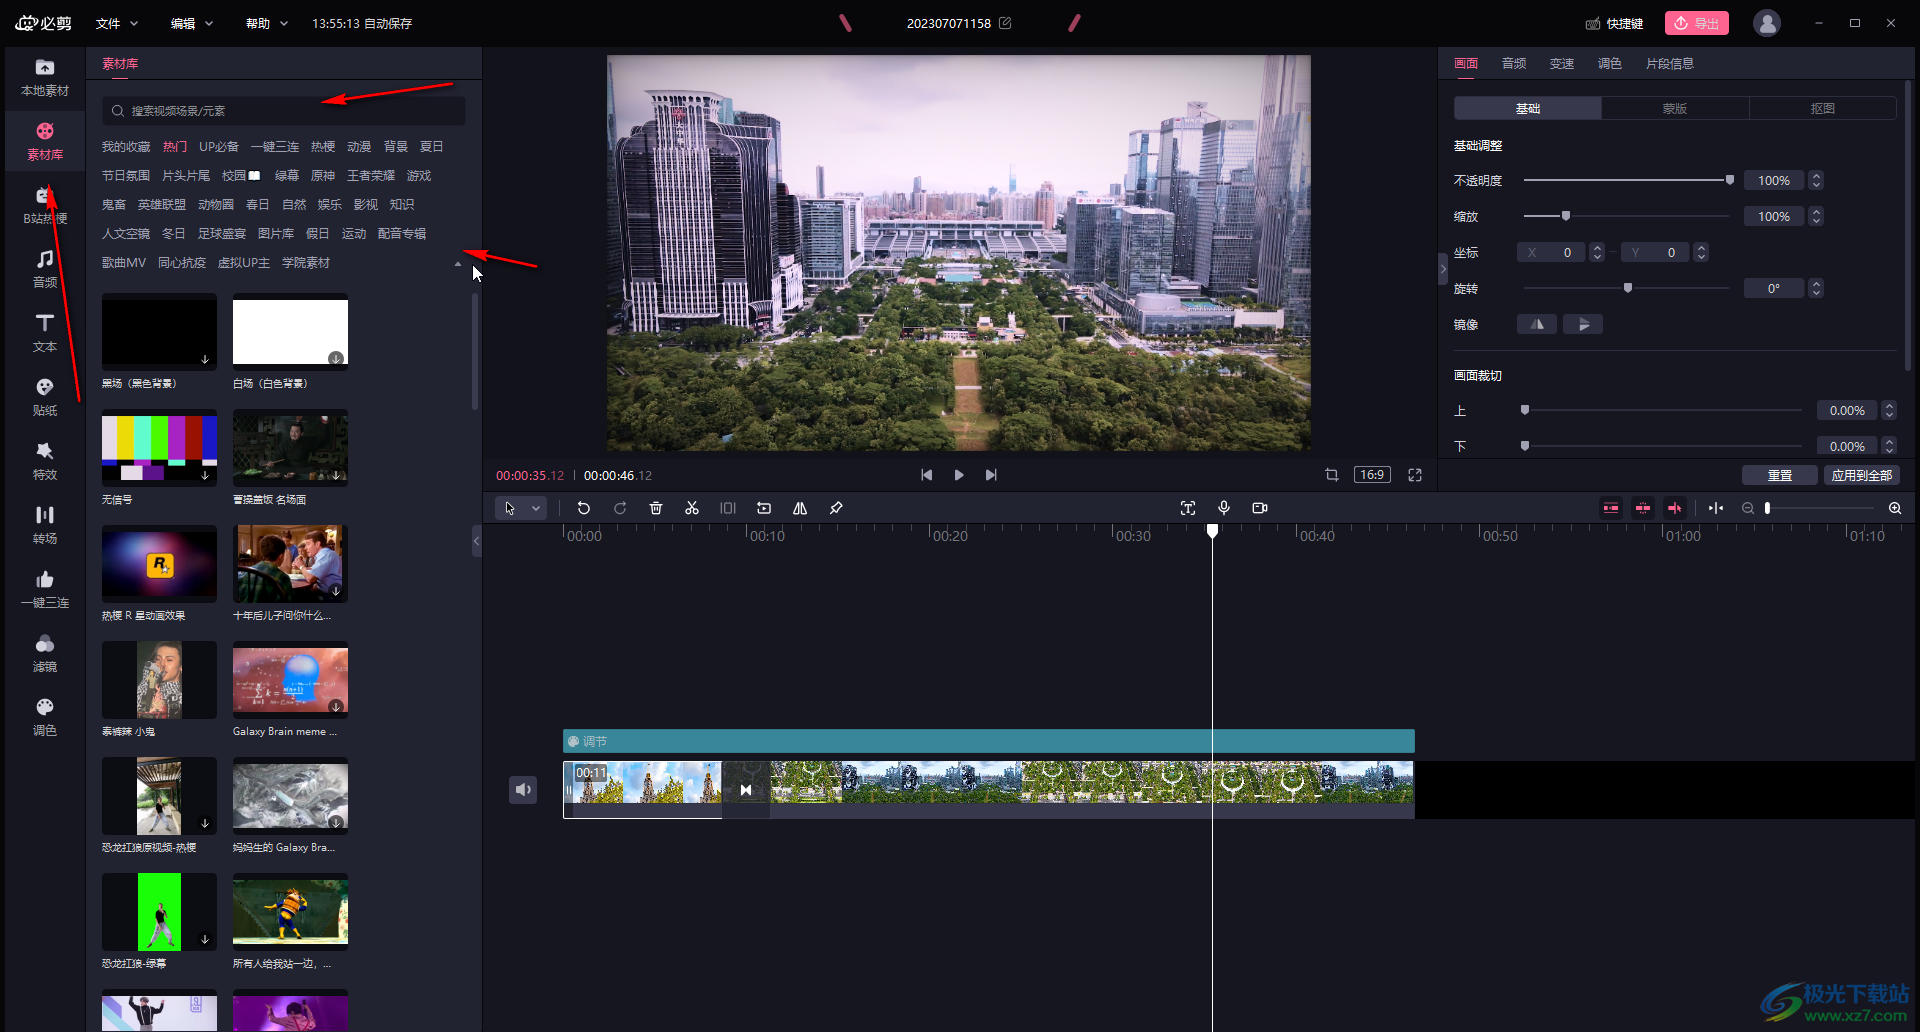Click the 重置 reset button

(1780, 475)
